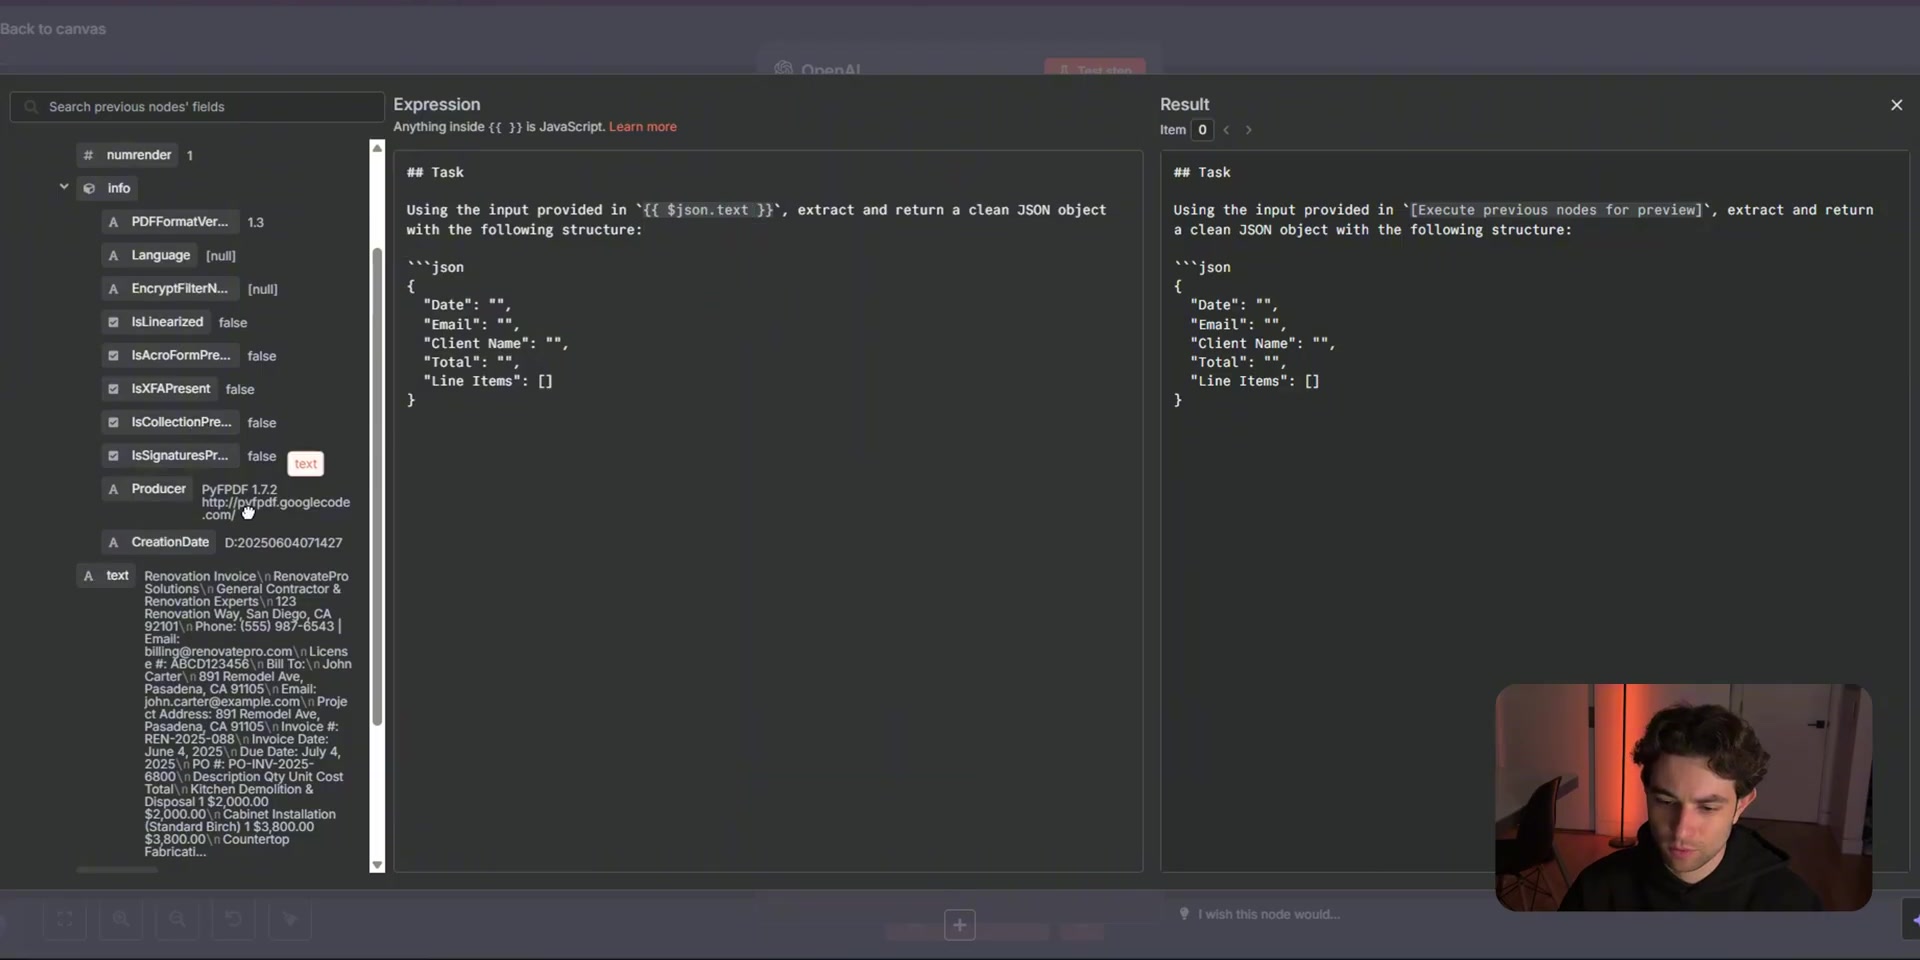The image size is (1920, 960).
Task: Click the Back to canvas link
Action: pyautogui.click(x=52, y=29)
